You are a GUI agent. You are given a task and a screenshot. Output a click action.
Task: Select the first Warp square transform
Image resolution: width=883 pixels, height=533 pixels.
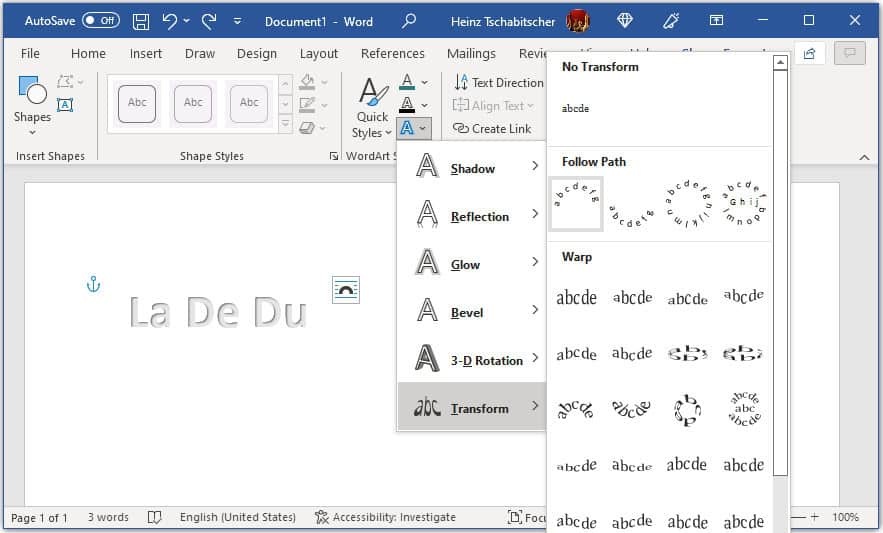(576, 297)
